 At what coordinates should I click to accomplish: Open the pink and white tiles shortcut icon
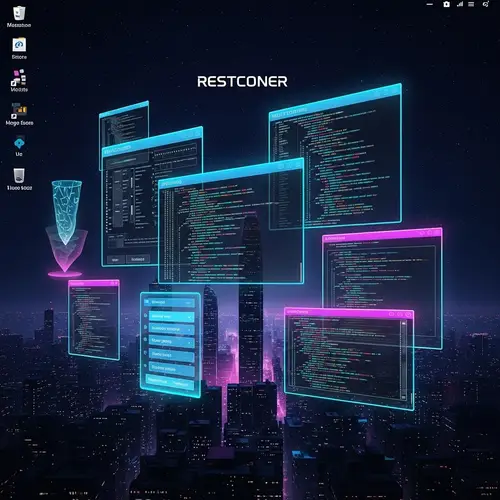coord(19,77)
